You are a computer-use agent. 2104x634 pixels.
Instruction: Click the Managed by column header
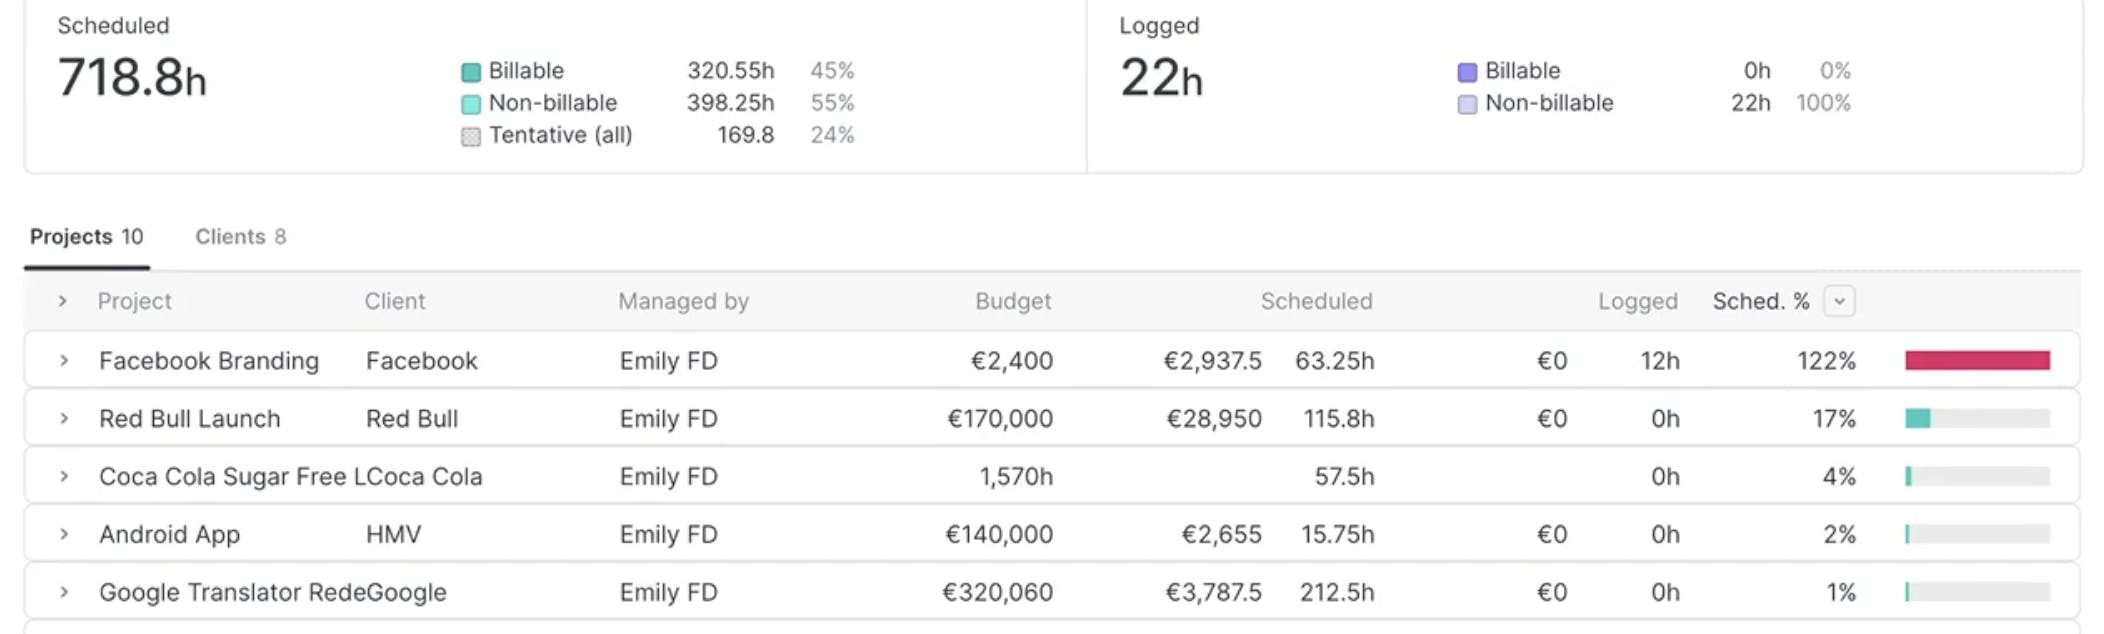click(683, 301)
